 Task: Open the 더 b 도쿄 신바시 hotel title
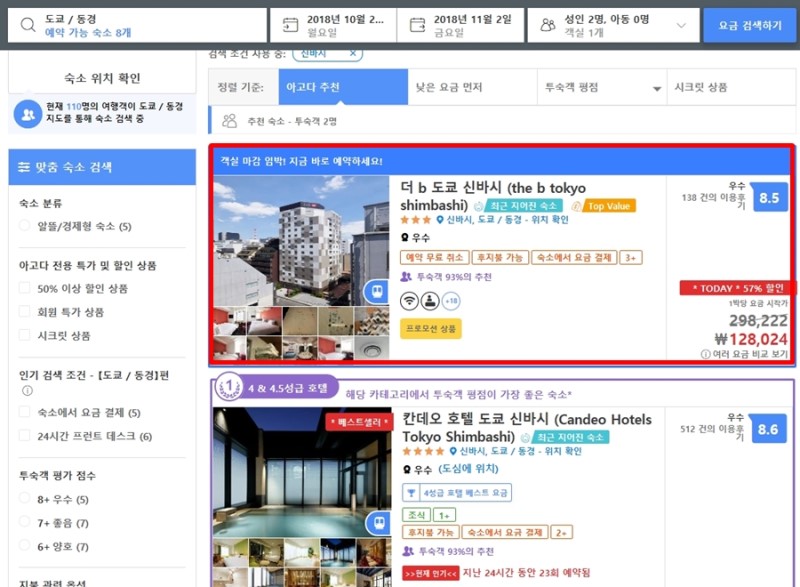(493, 196)
